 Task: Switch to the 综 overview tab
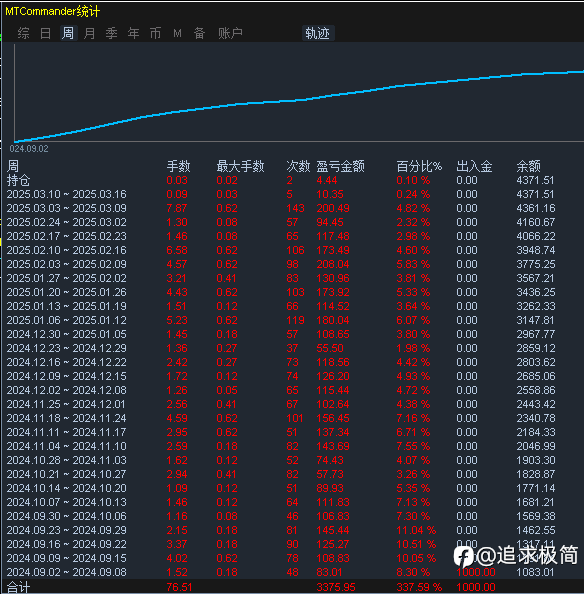click(23, 33)
